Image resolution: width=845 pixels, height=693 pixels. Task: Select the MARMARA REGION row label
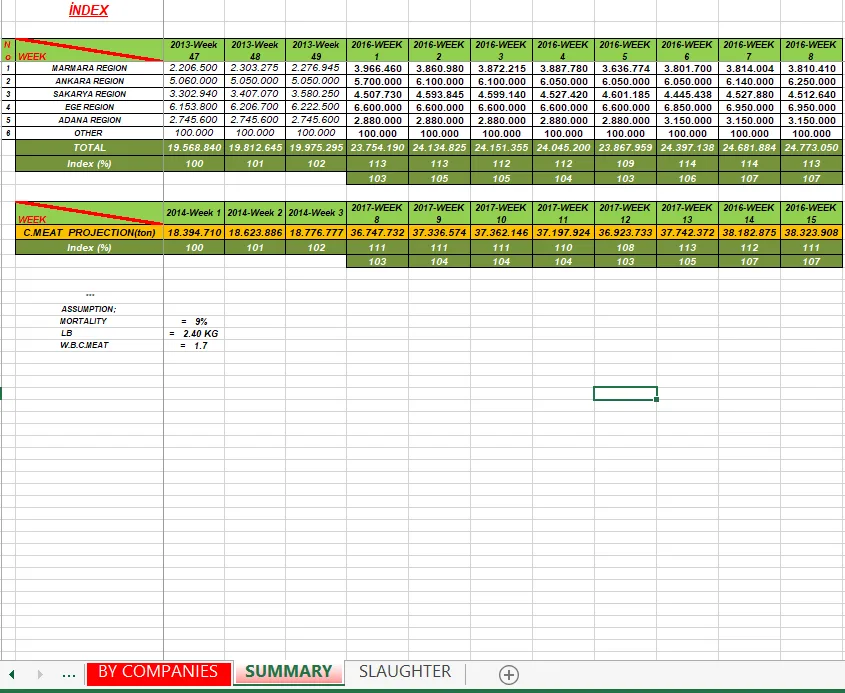[89, 68]
